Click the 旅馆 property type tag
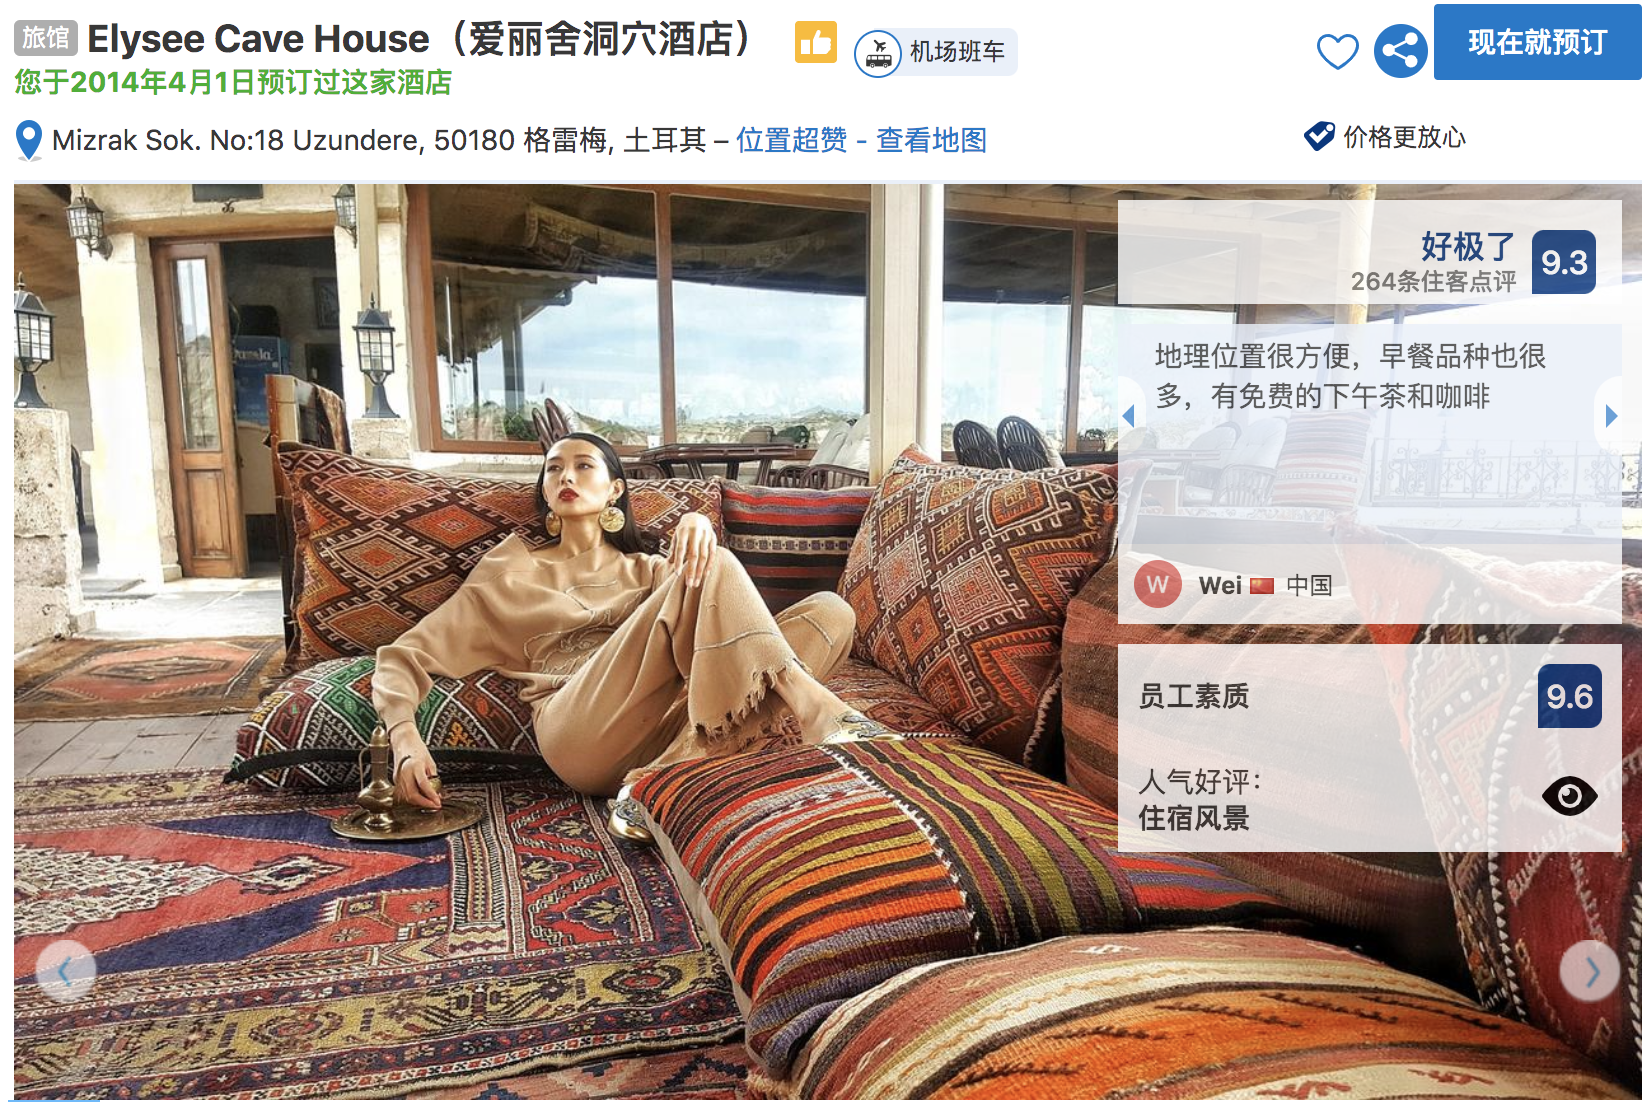The width and height of the screenshot is (1648, 1102). (x=46, y=38)
